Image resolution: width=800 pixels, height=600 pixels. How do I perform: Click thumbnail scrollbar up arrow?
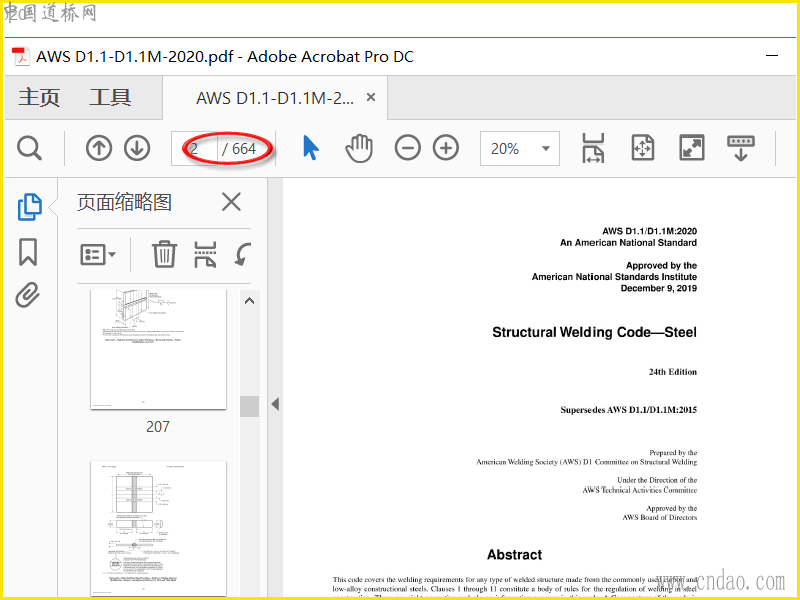pyautogui.click(x=249, y=301)
